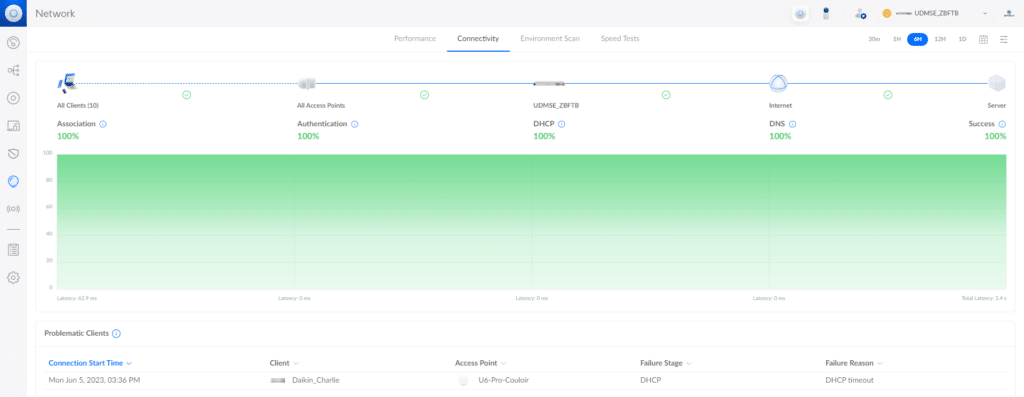Open Client Devices icon in sidebar
Screen dimensions: 1024x397
tap(13, 125)
